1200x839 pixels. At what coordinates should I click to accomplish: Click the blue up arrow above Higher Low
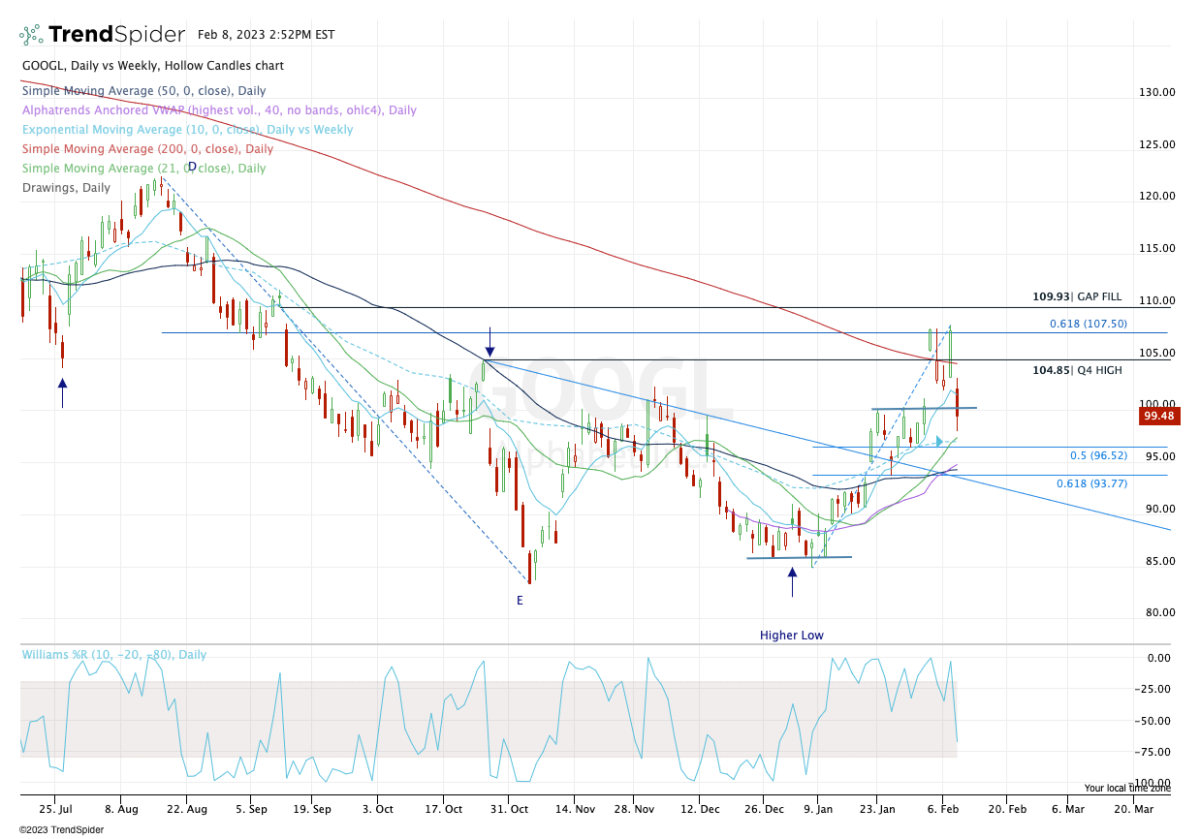click(x=792, y=582)
